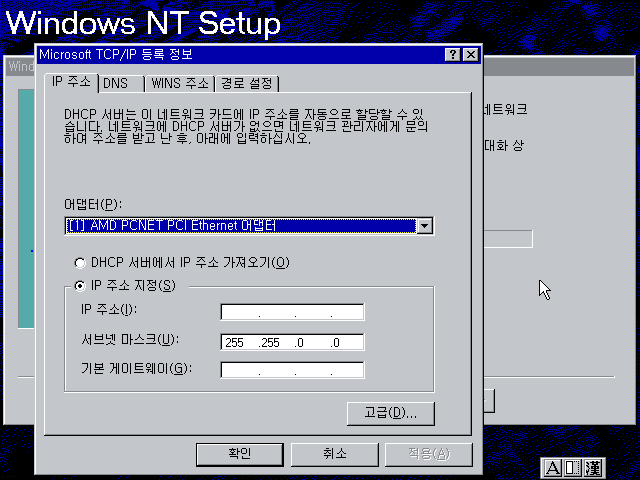Cancel with the 취소 button
Viewport: 640px width, 480px height.
(x=334, y=454)
